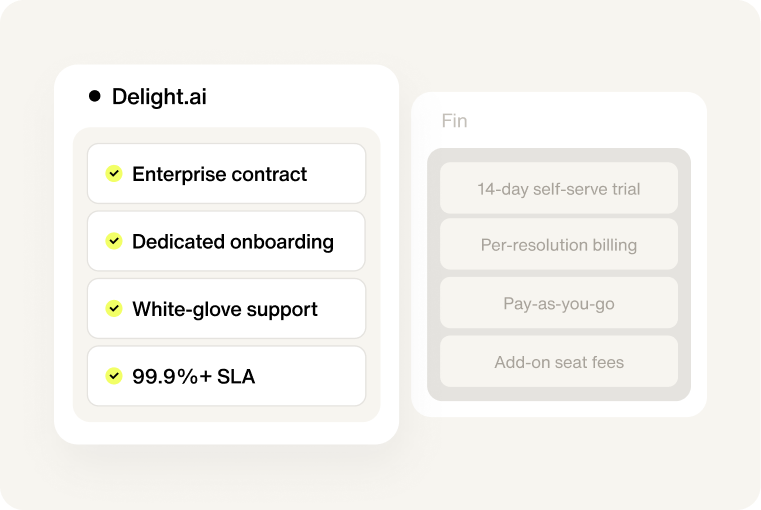The width and height of the screenshot is (761, 510).
Task: Click the White-glove support text label
Action: (x=225, y=309)
